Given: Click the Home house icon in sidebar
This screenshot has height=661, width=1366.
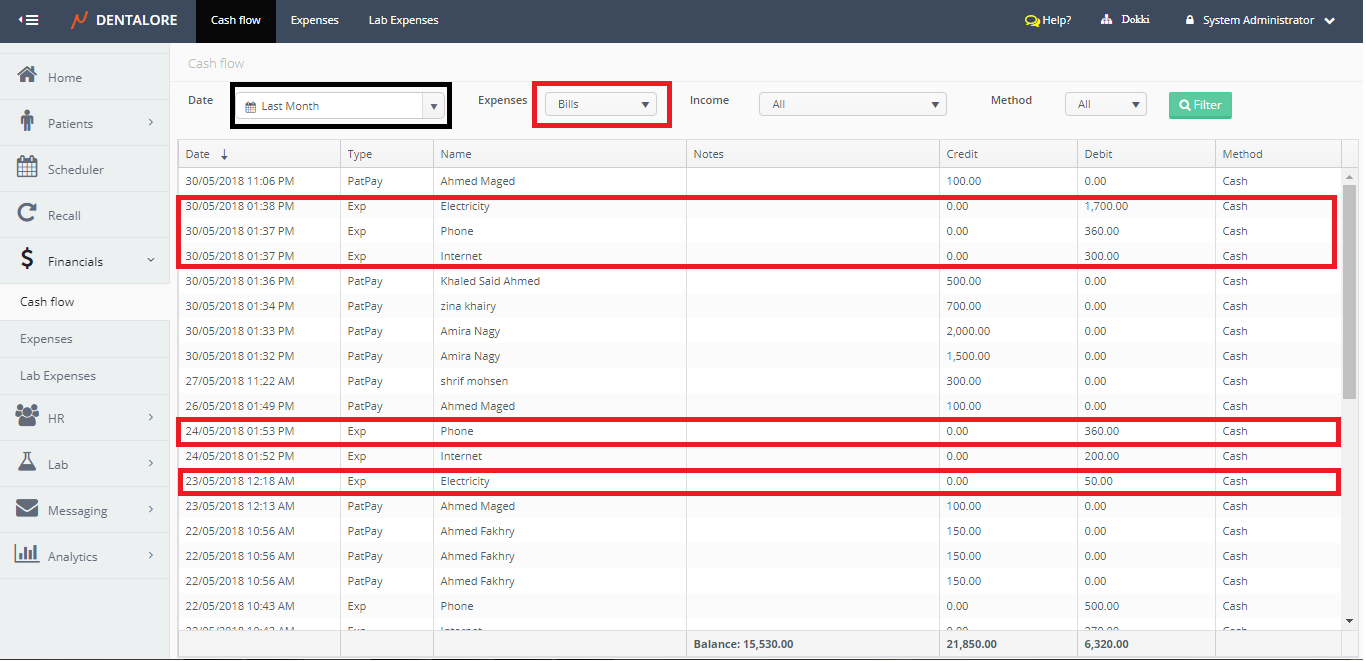Looking at the screenshot, I should [x=28, y=76].
